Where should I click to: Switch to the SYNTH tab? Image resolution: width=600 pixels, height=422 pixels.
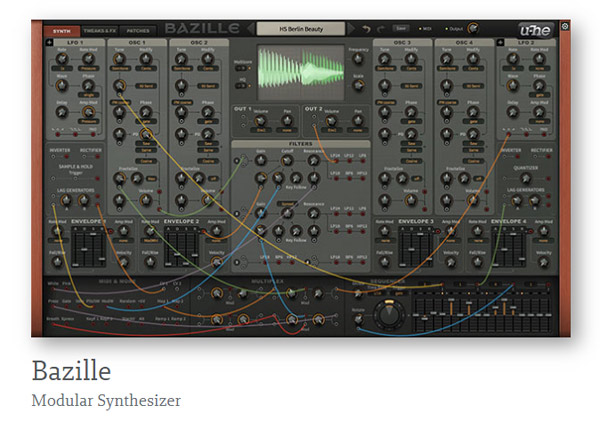pyautogui.click(x=60, y=31)
